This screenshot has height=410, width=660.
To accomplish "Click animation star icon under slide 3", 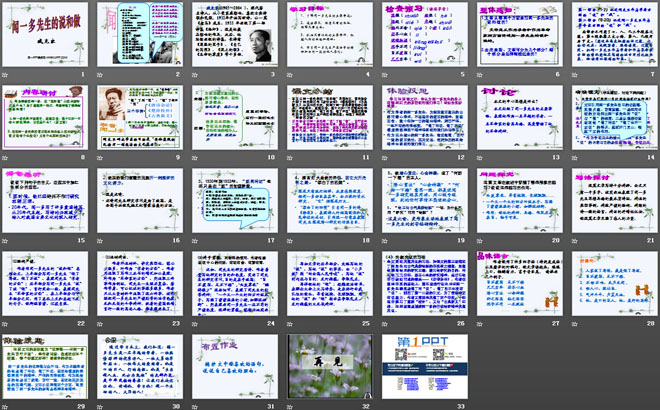I will coord(195,75).
